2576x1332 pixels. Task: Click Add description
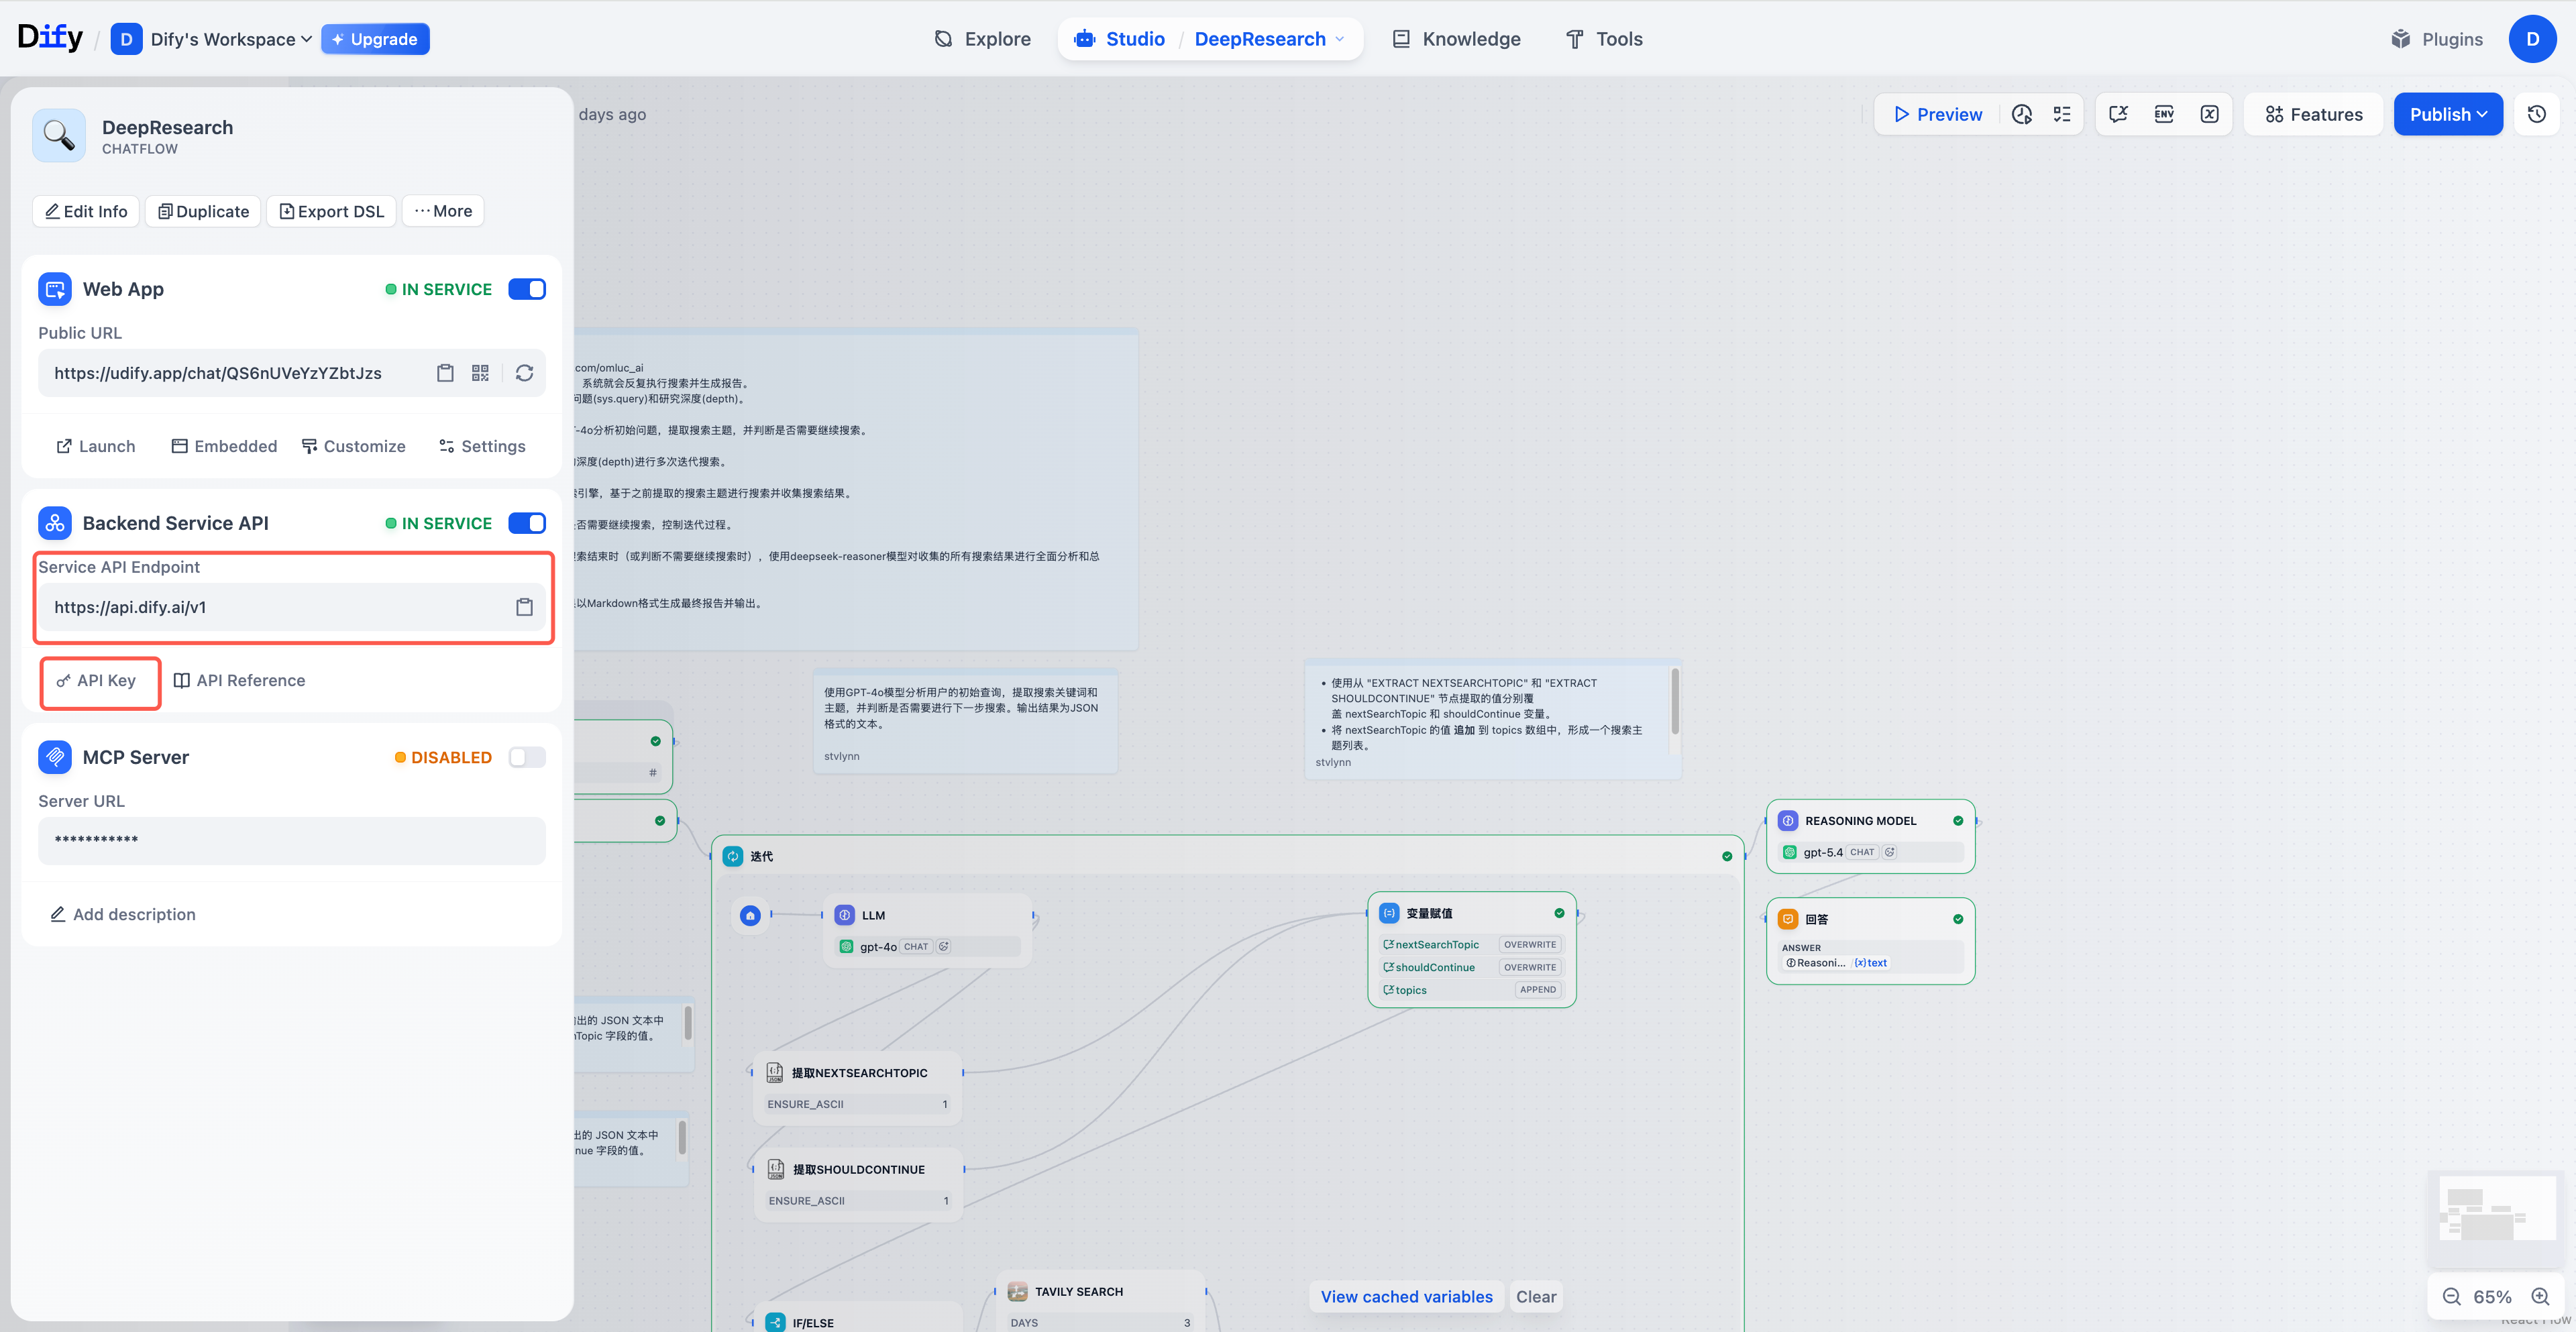tap(123, 914)
